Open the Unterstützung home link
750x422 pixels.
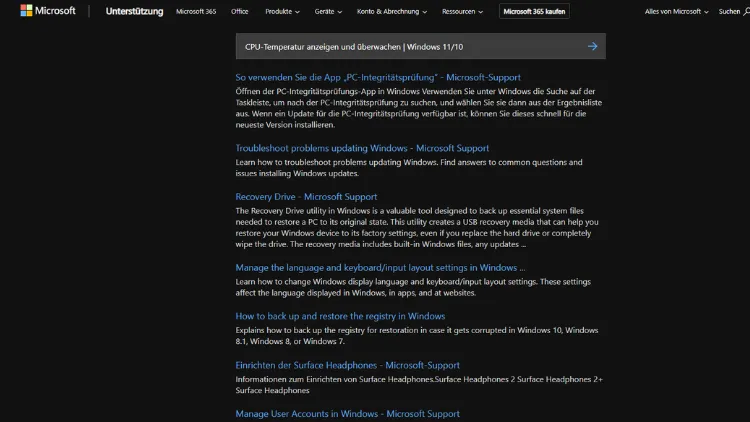(x=134, y=11)
